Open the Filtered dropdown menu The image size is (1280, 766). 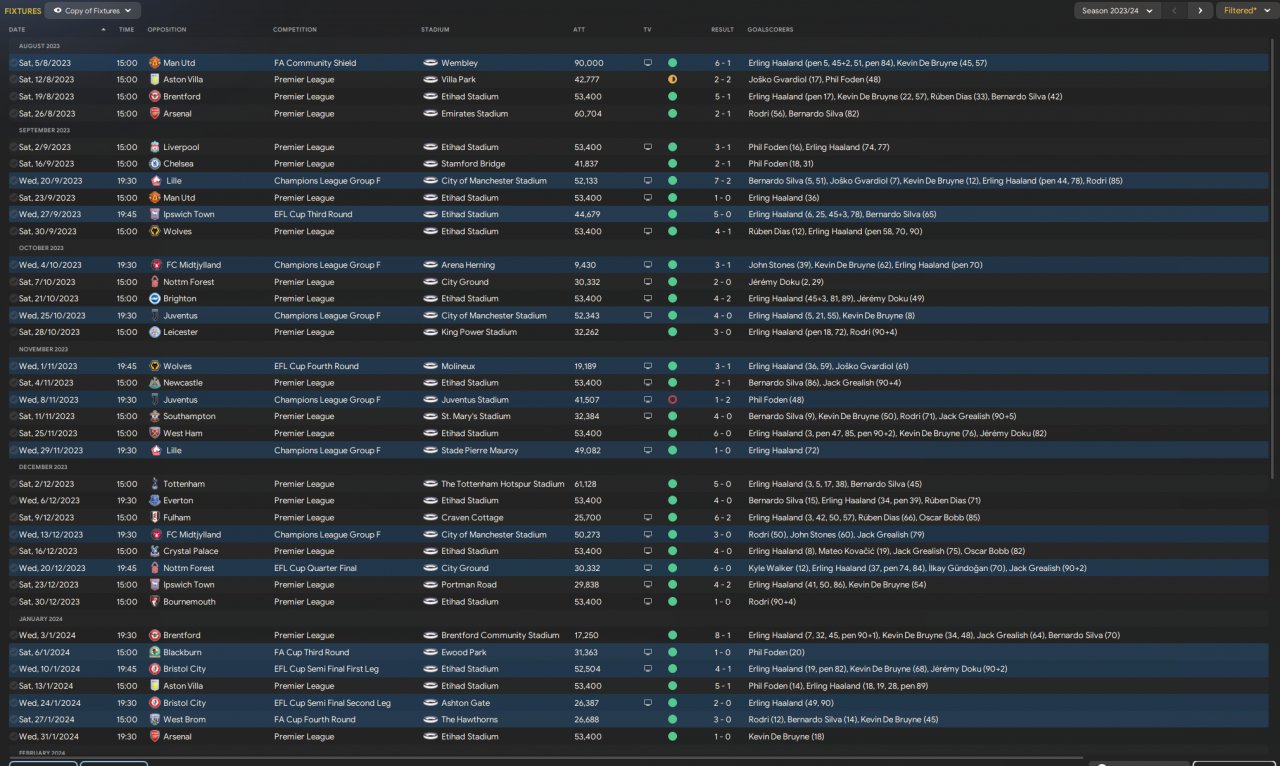tap(1247, 11)
